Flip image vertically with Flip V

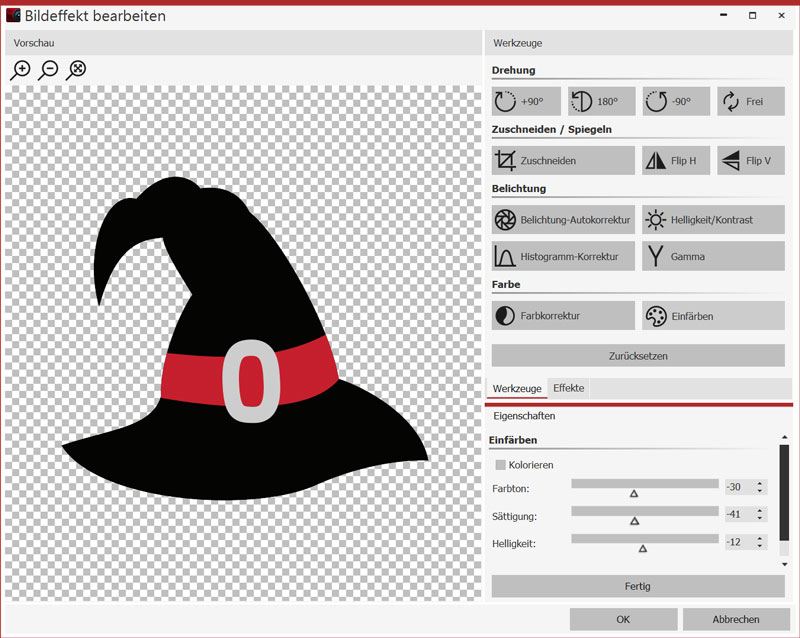(x=750, y=160)
